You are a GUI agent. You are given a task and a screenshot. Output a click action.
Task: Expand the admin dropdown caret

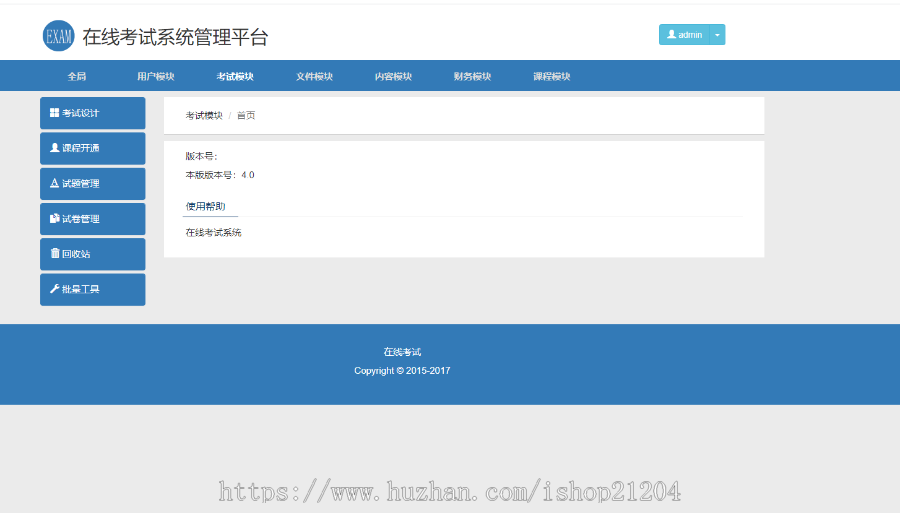[717, 34]
